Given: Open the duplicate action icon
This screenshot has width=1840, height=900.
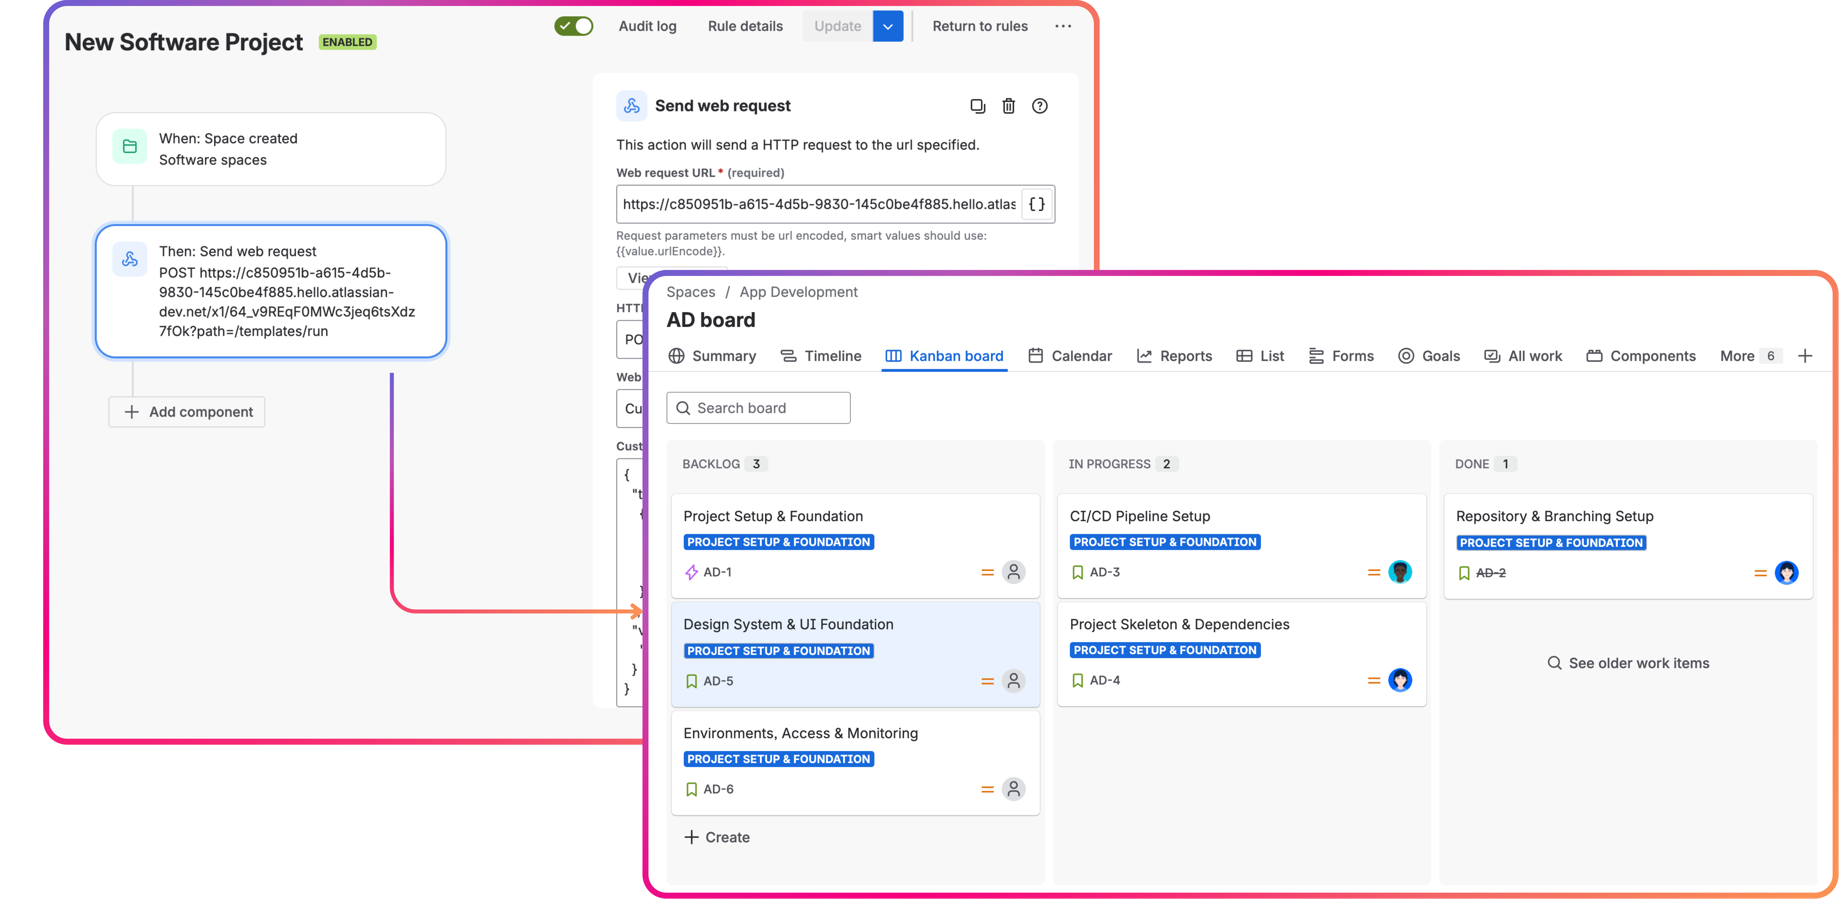Looking at the screenshot, I should [x=977, y=105].
